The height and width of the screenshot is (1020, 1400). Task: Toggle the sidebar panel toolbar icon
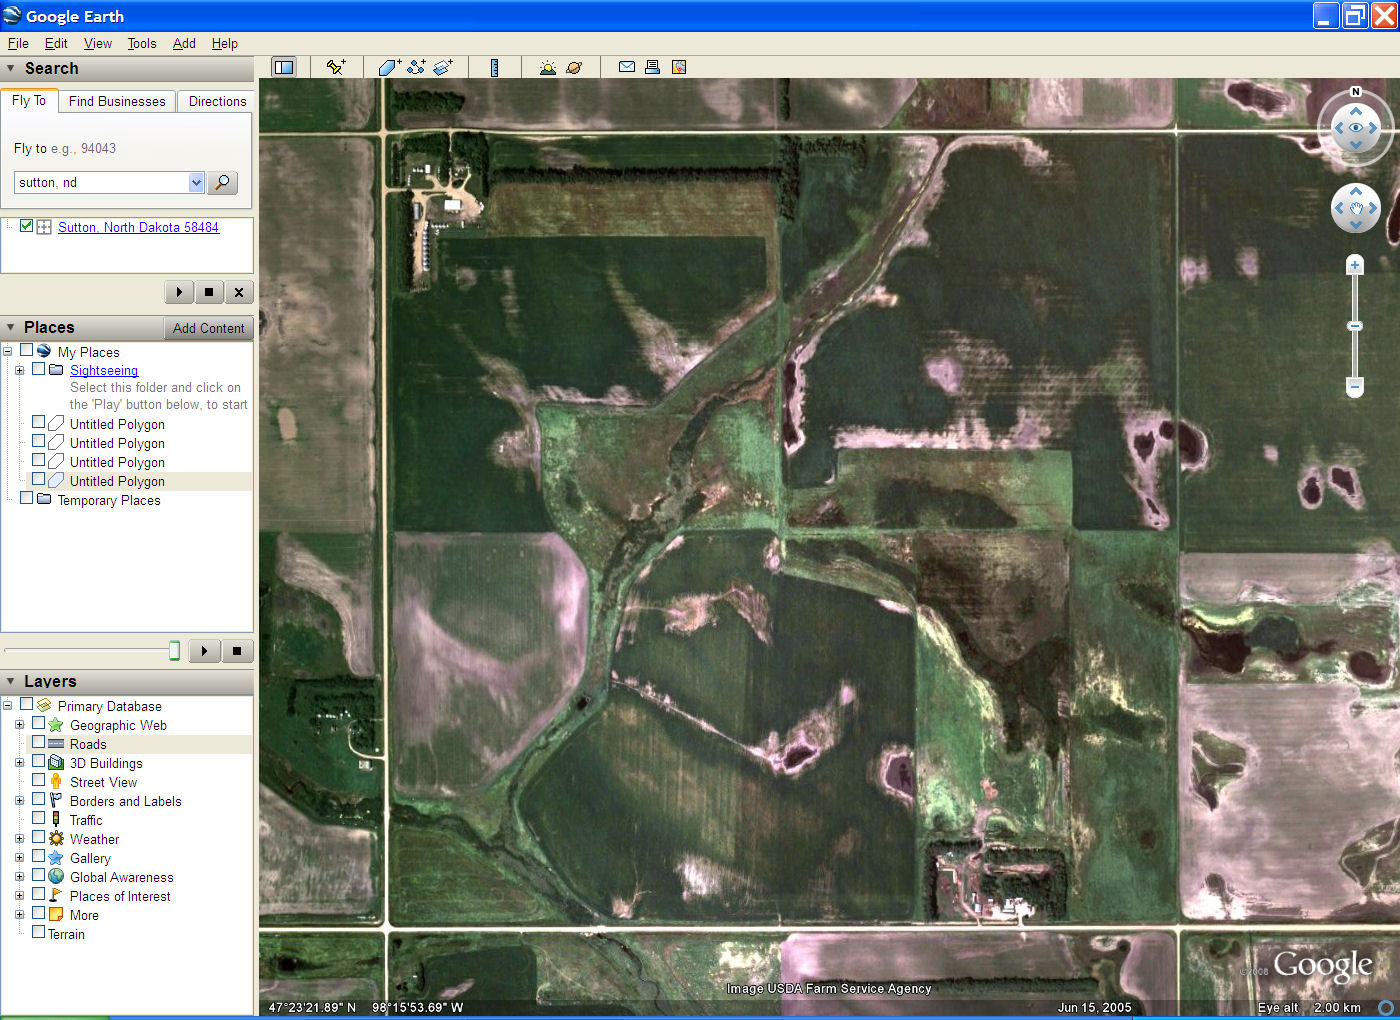(x=284, y=67)
